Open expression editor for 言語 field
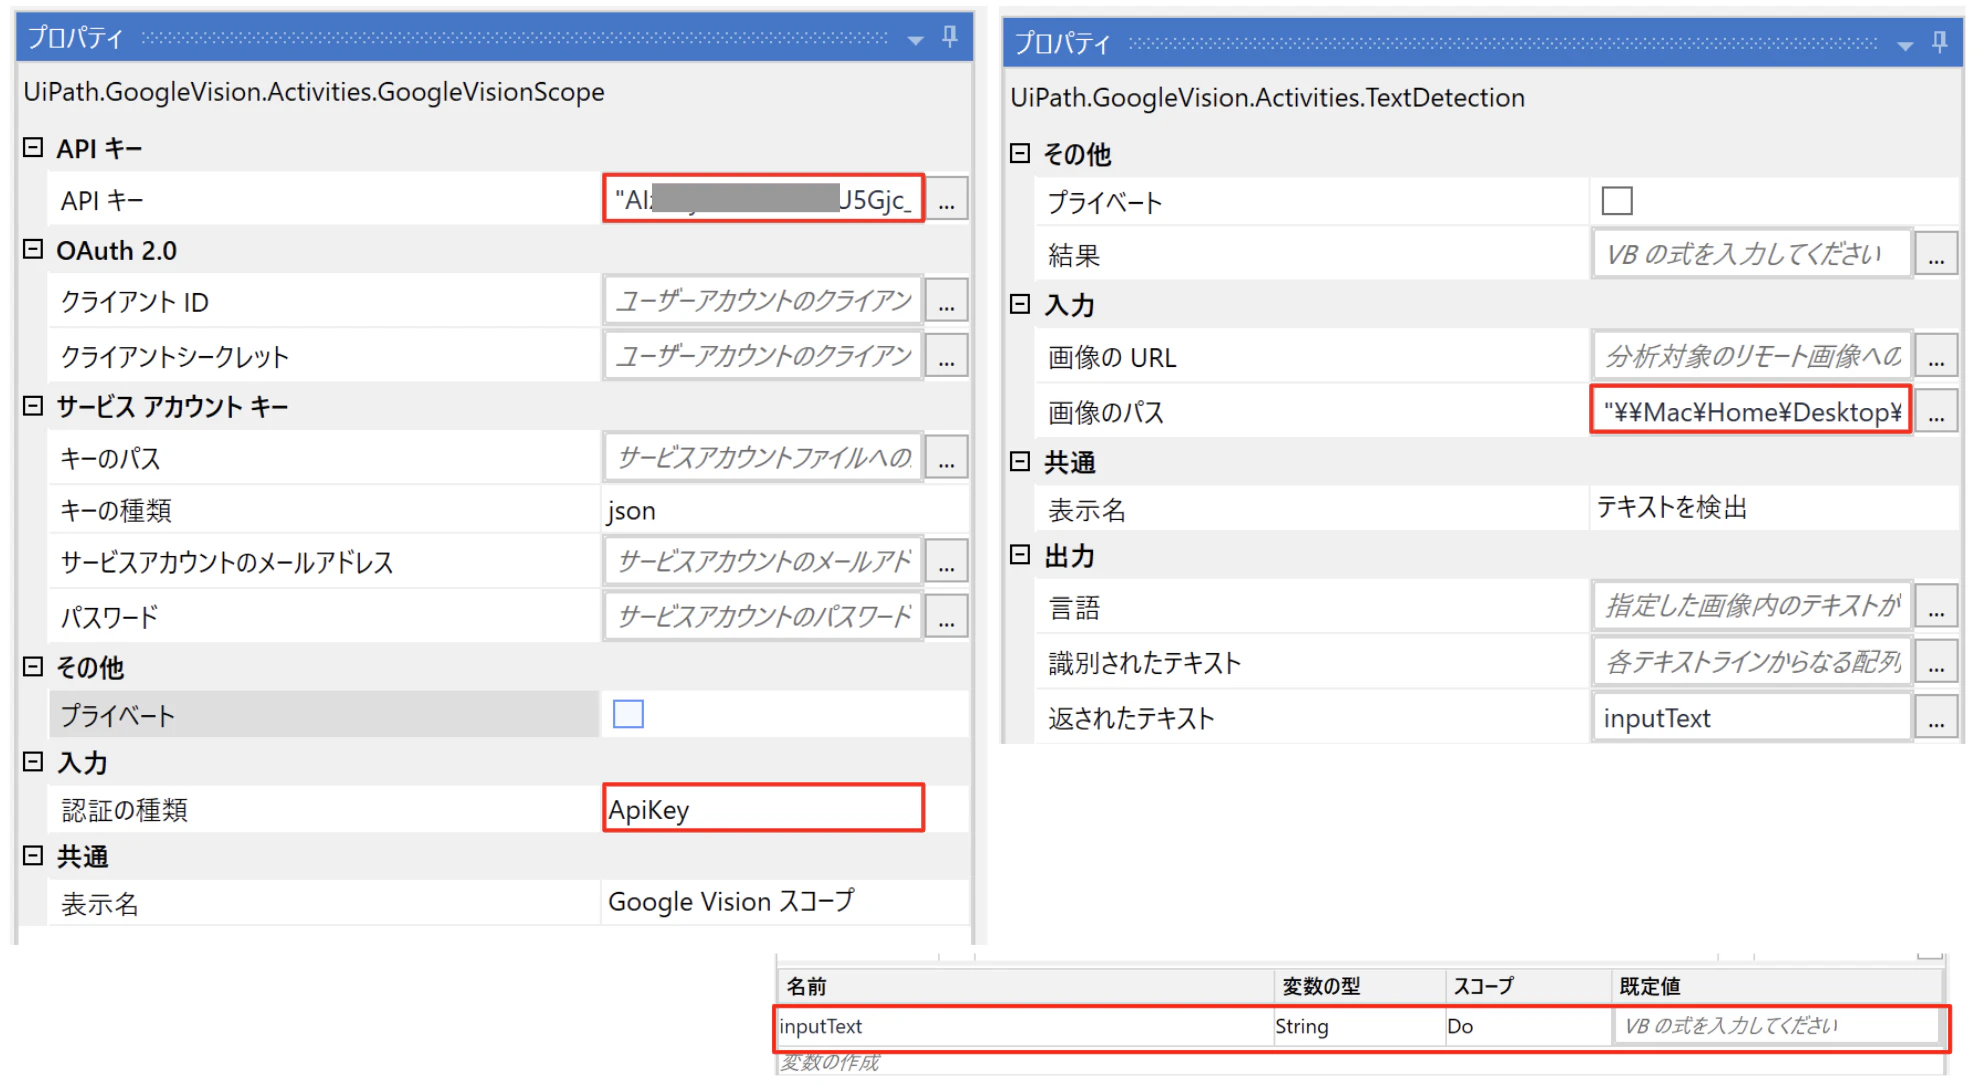1982x1086 pixels. (1936, 605)
